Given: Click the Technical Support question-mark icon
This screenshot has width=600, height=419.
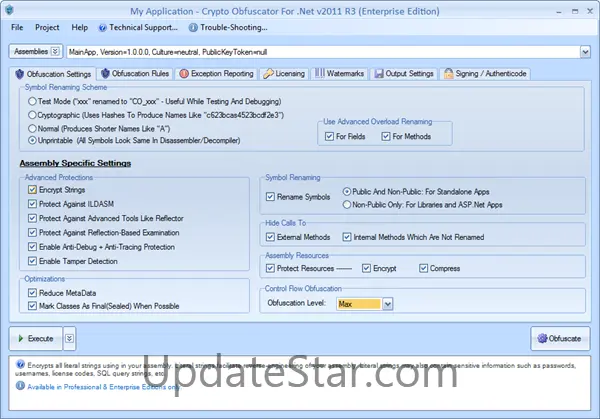Looking at the screenshot, I should [x=102, y=28].
